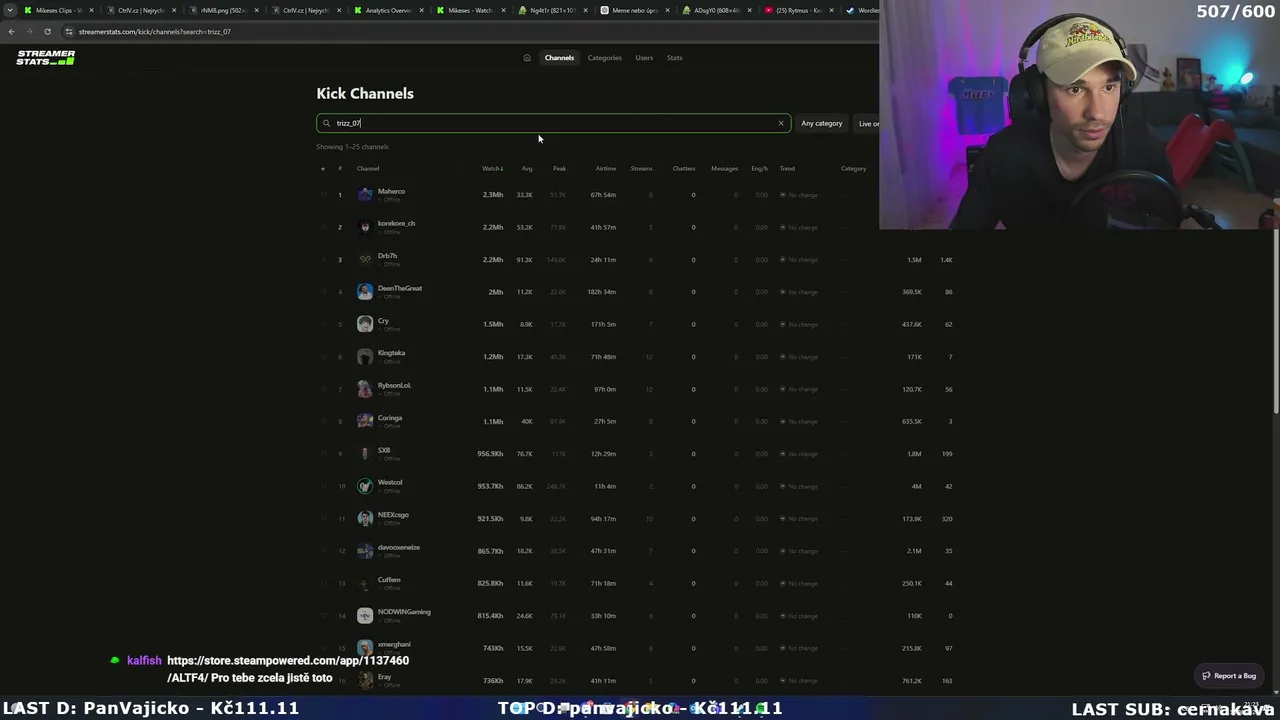The height and width of the screenshot is (720, 1280).
Task: Click the browser address bar URL
Action: [x=155, y=31]
